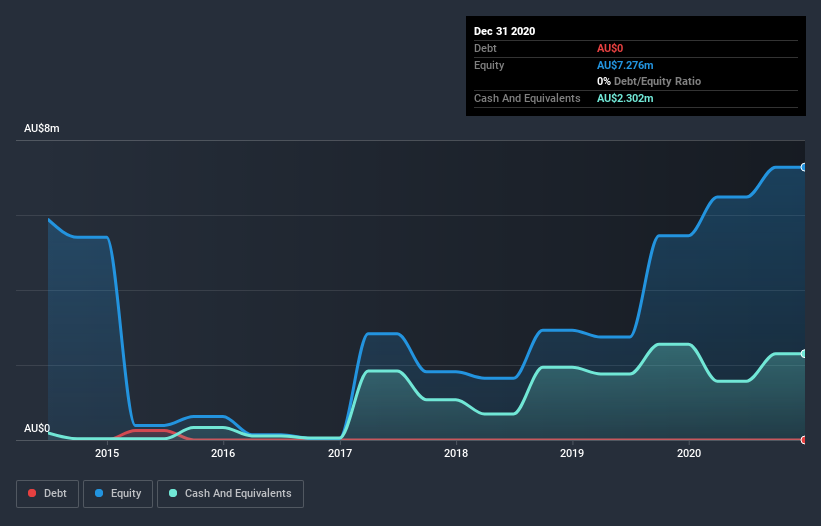Click the 0% Debt/Equity Ratio text
The width and height of the screenshot is (821, 526).
(x=649, y=82)
